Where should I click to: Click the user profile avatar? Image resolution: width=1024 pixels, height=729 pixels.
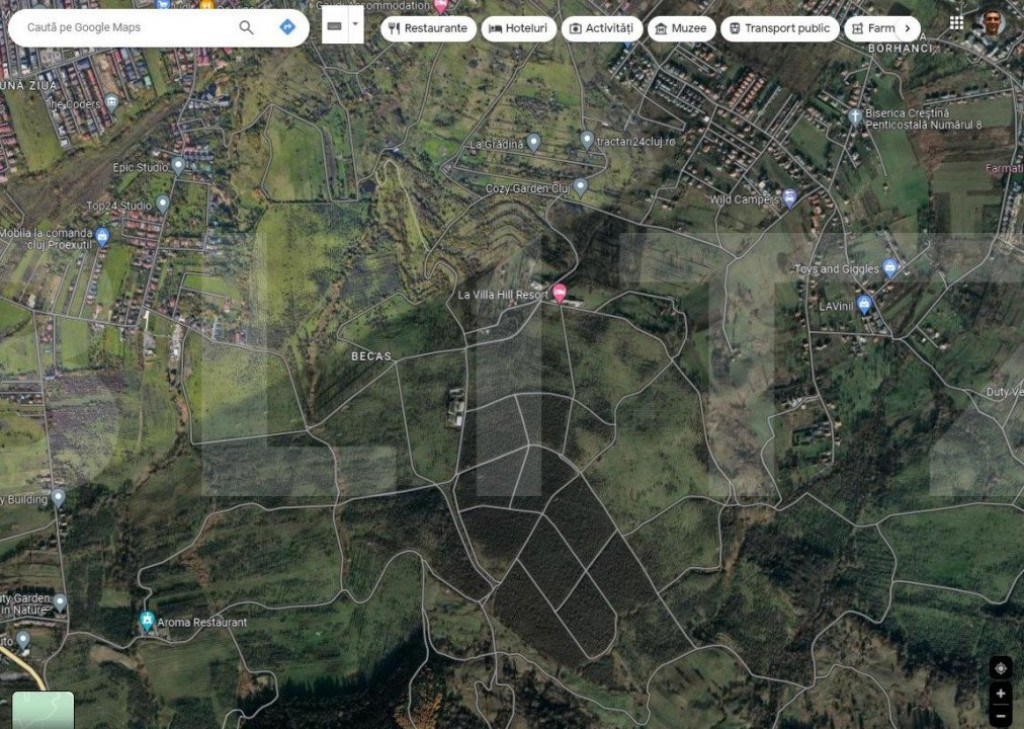click(991, 22)
